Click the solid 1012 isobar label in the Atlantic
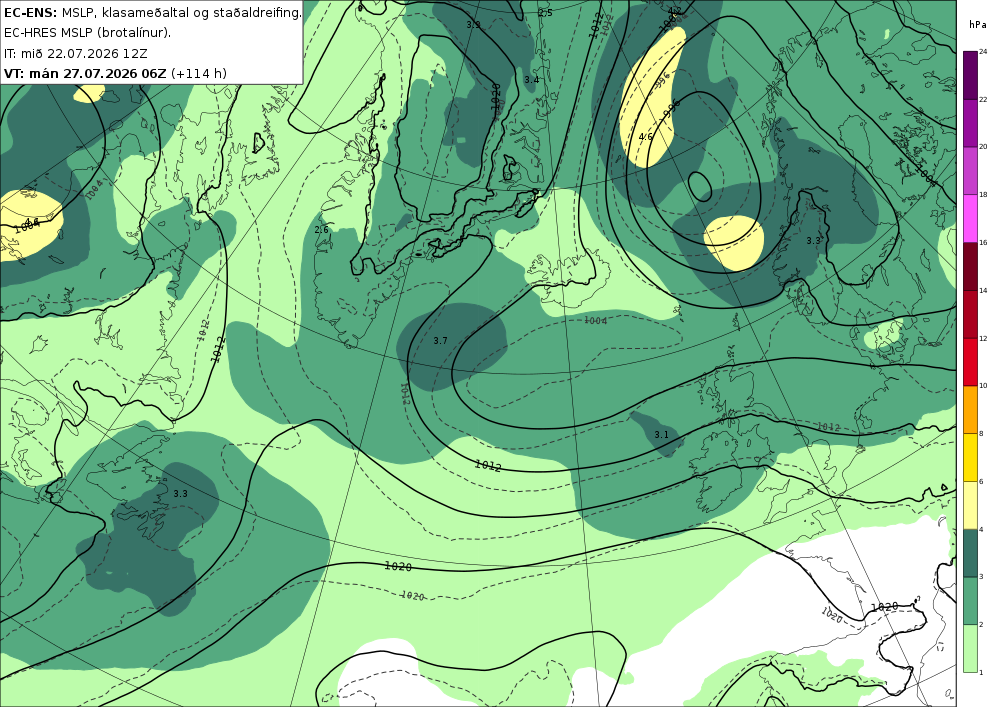 point(488,465)
